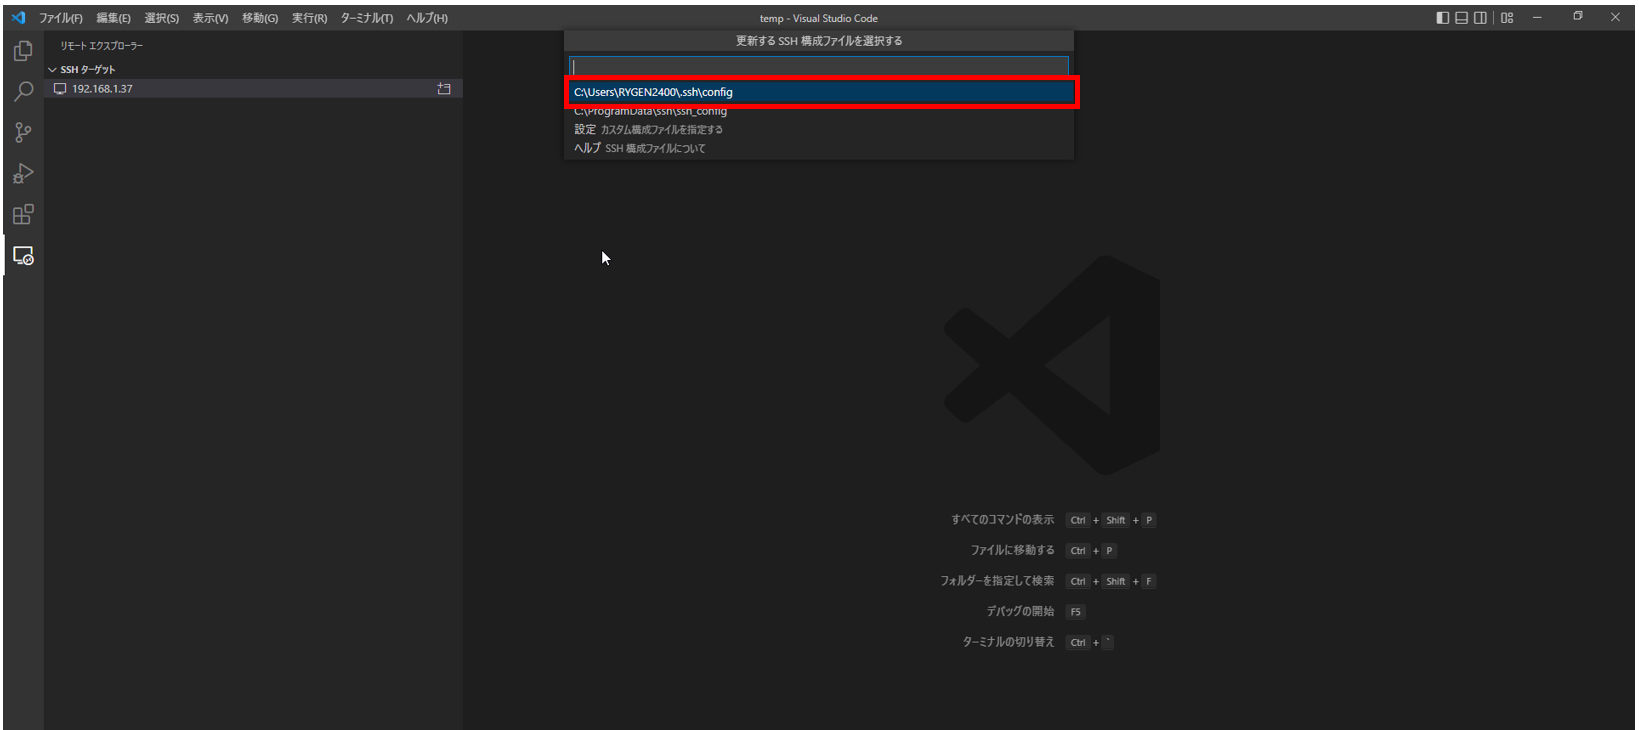Open the Search view icon
Screen dimensions: 1639x730
pyautogui.click(x=23, y=92)
